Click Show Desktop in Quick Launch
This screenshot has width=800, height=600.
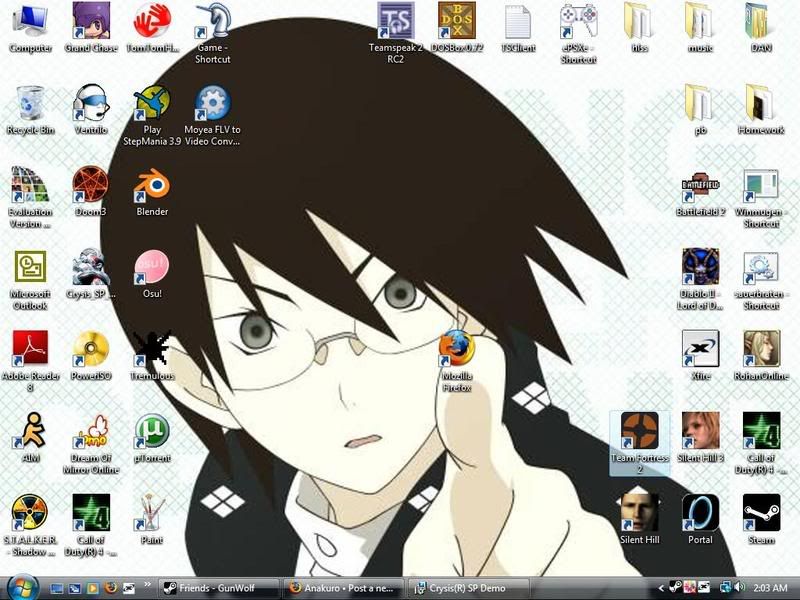point(57,588)
